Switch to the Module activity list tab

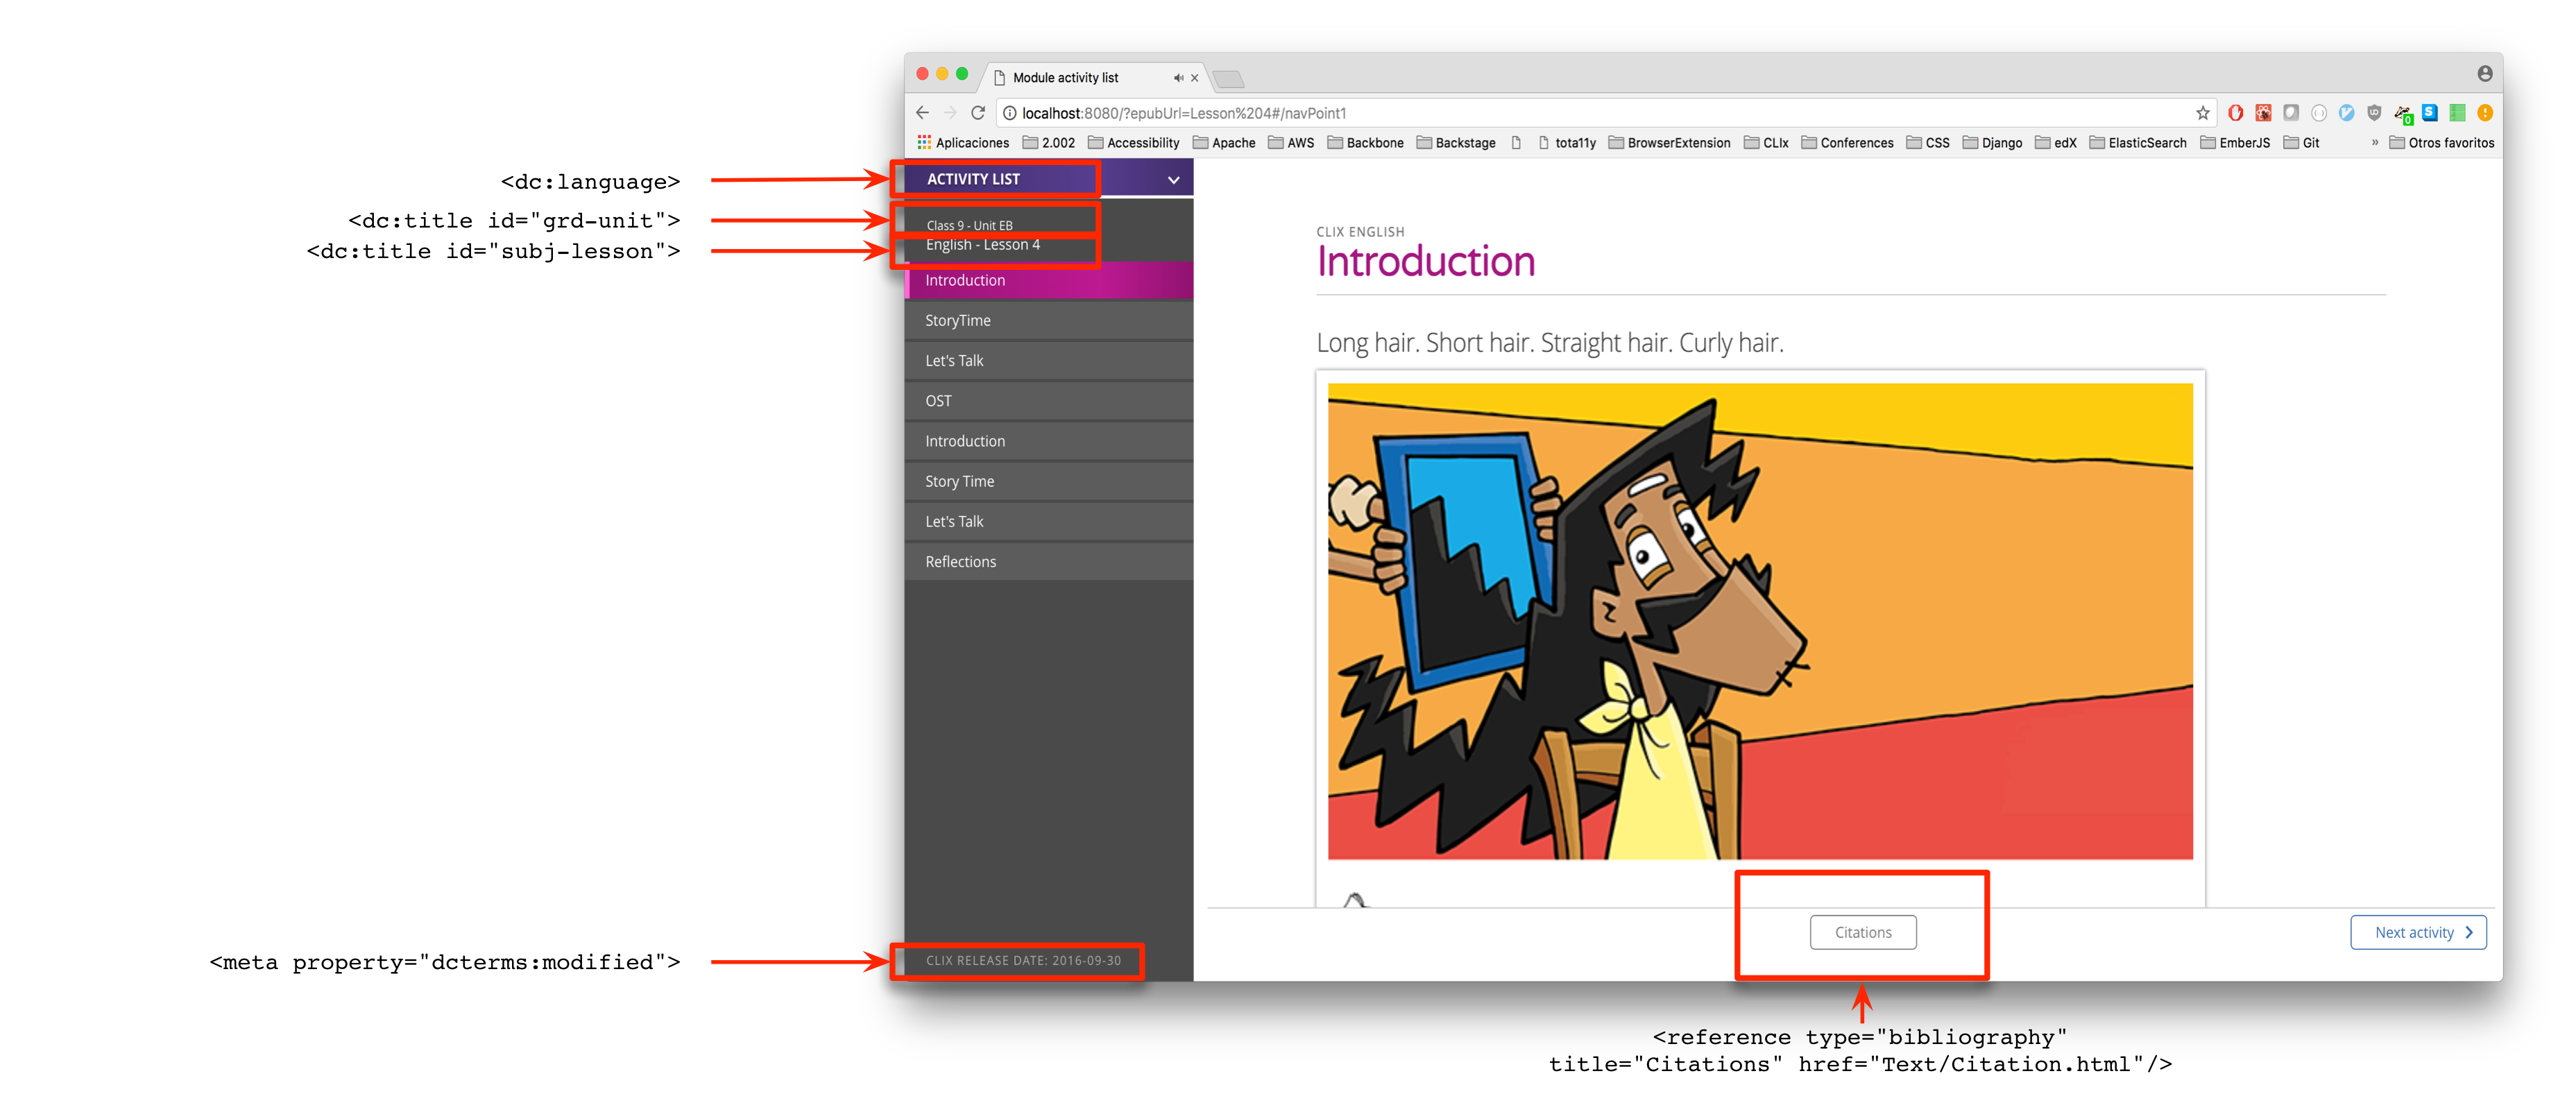(x=1065, y=77)
